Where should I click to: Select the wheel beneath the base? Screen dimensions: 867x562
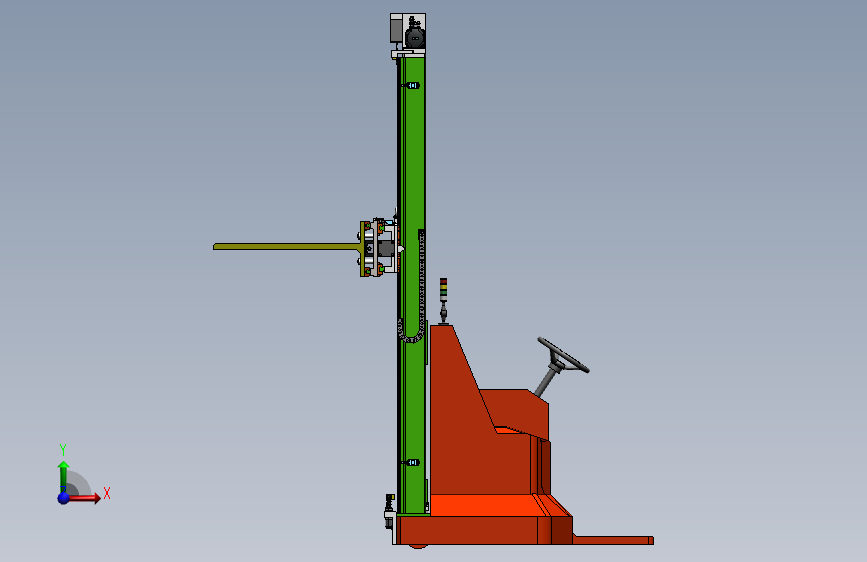click(x=418, y=547)
